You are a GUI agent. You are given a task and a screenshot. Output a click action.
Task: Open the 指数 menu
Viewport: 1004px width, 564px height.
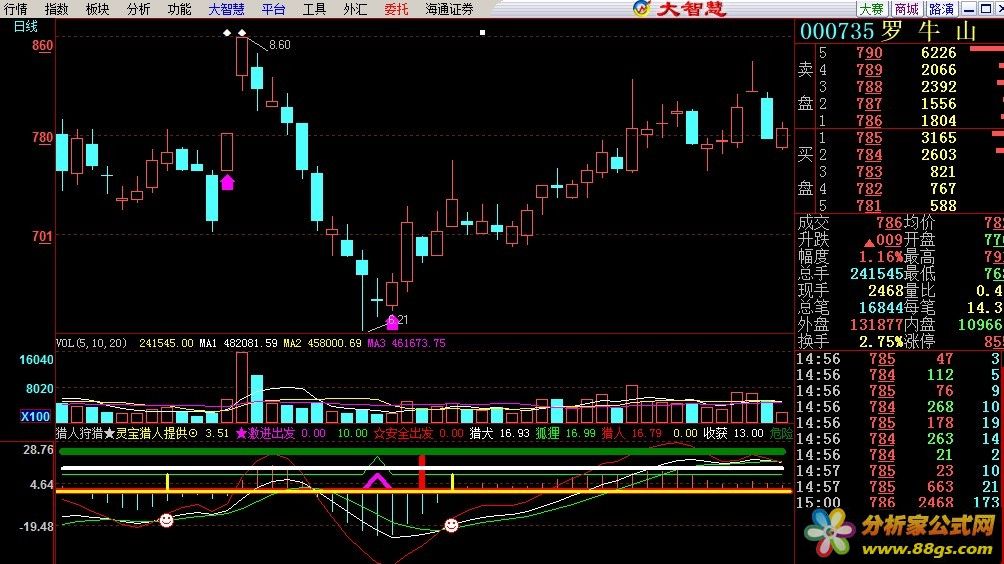[56, 9]
